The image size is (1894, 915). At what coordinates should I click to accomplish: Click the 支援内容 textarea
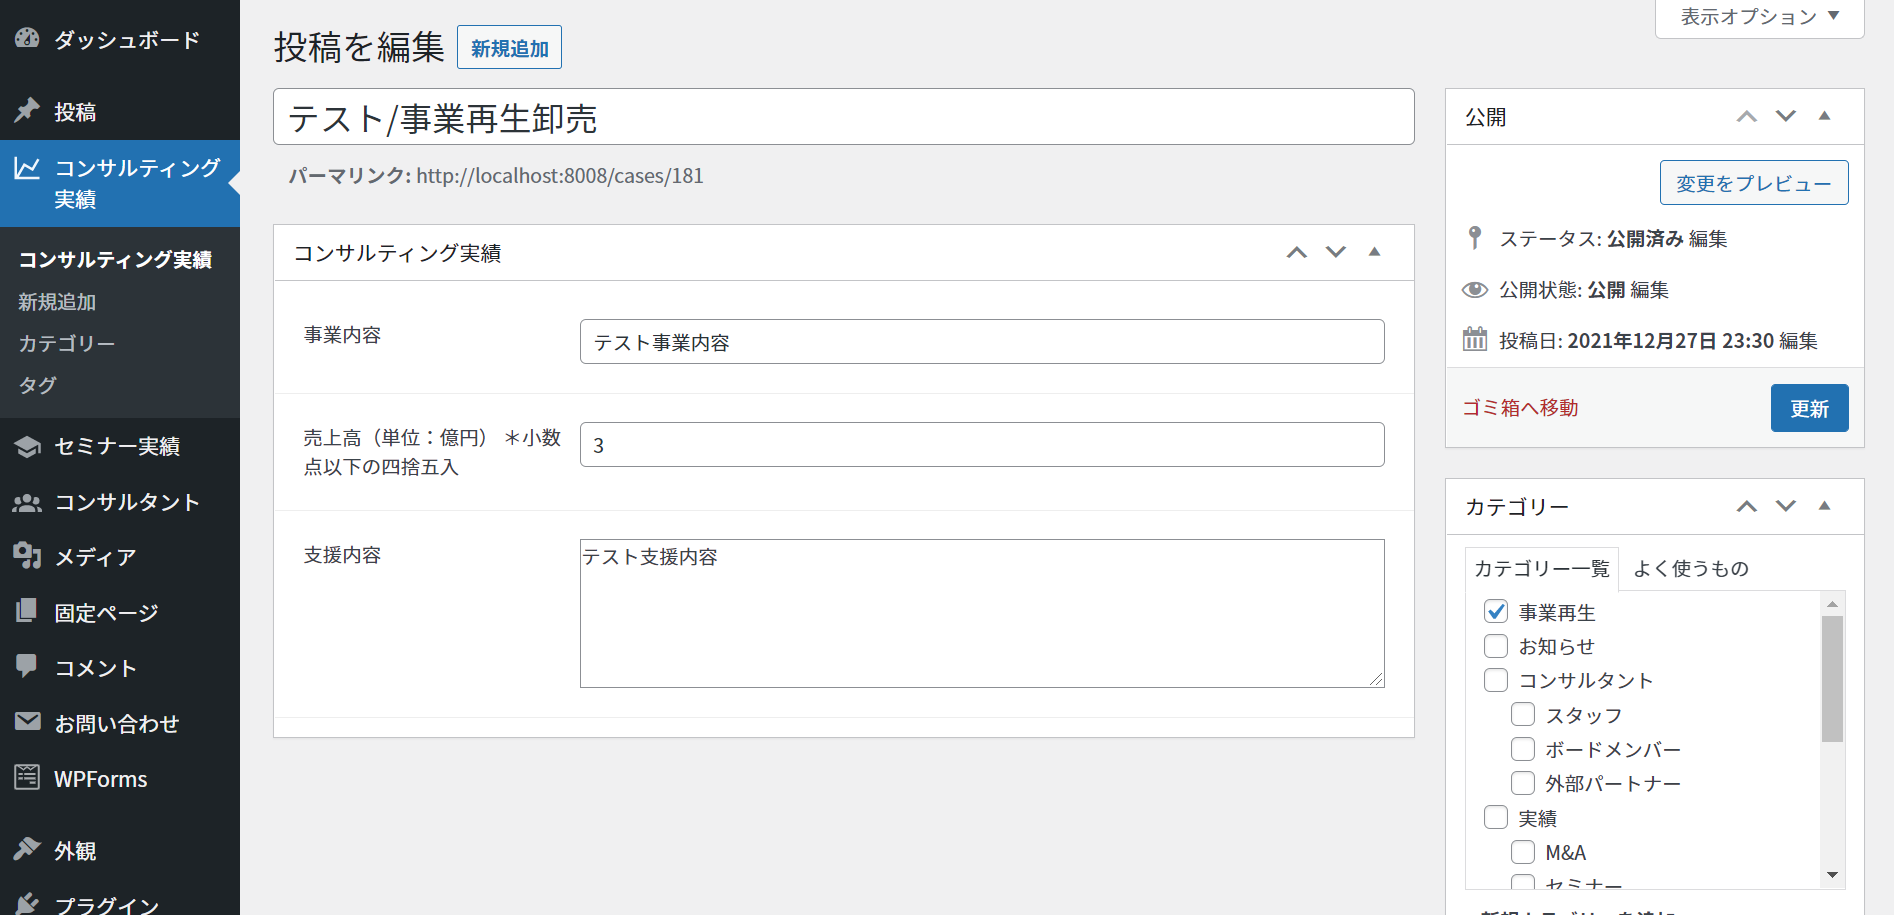coord(982,613)
